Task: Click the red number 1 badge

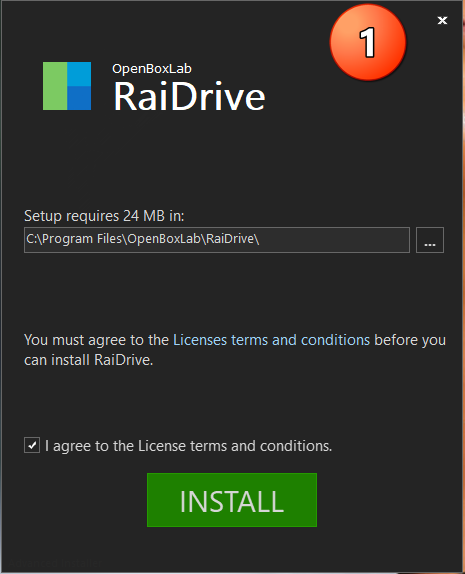Action: pos(368,42)
